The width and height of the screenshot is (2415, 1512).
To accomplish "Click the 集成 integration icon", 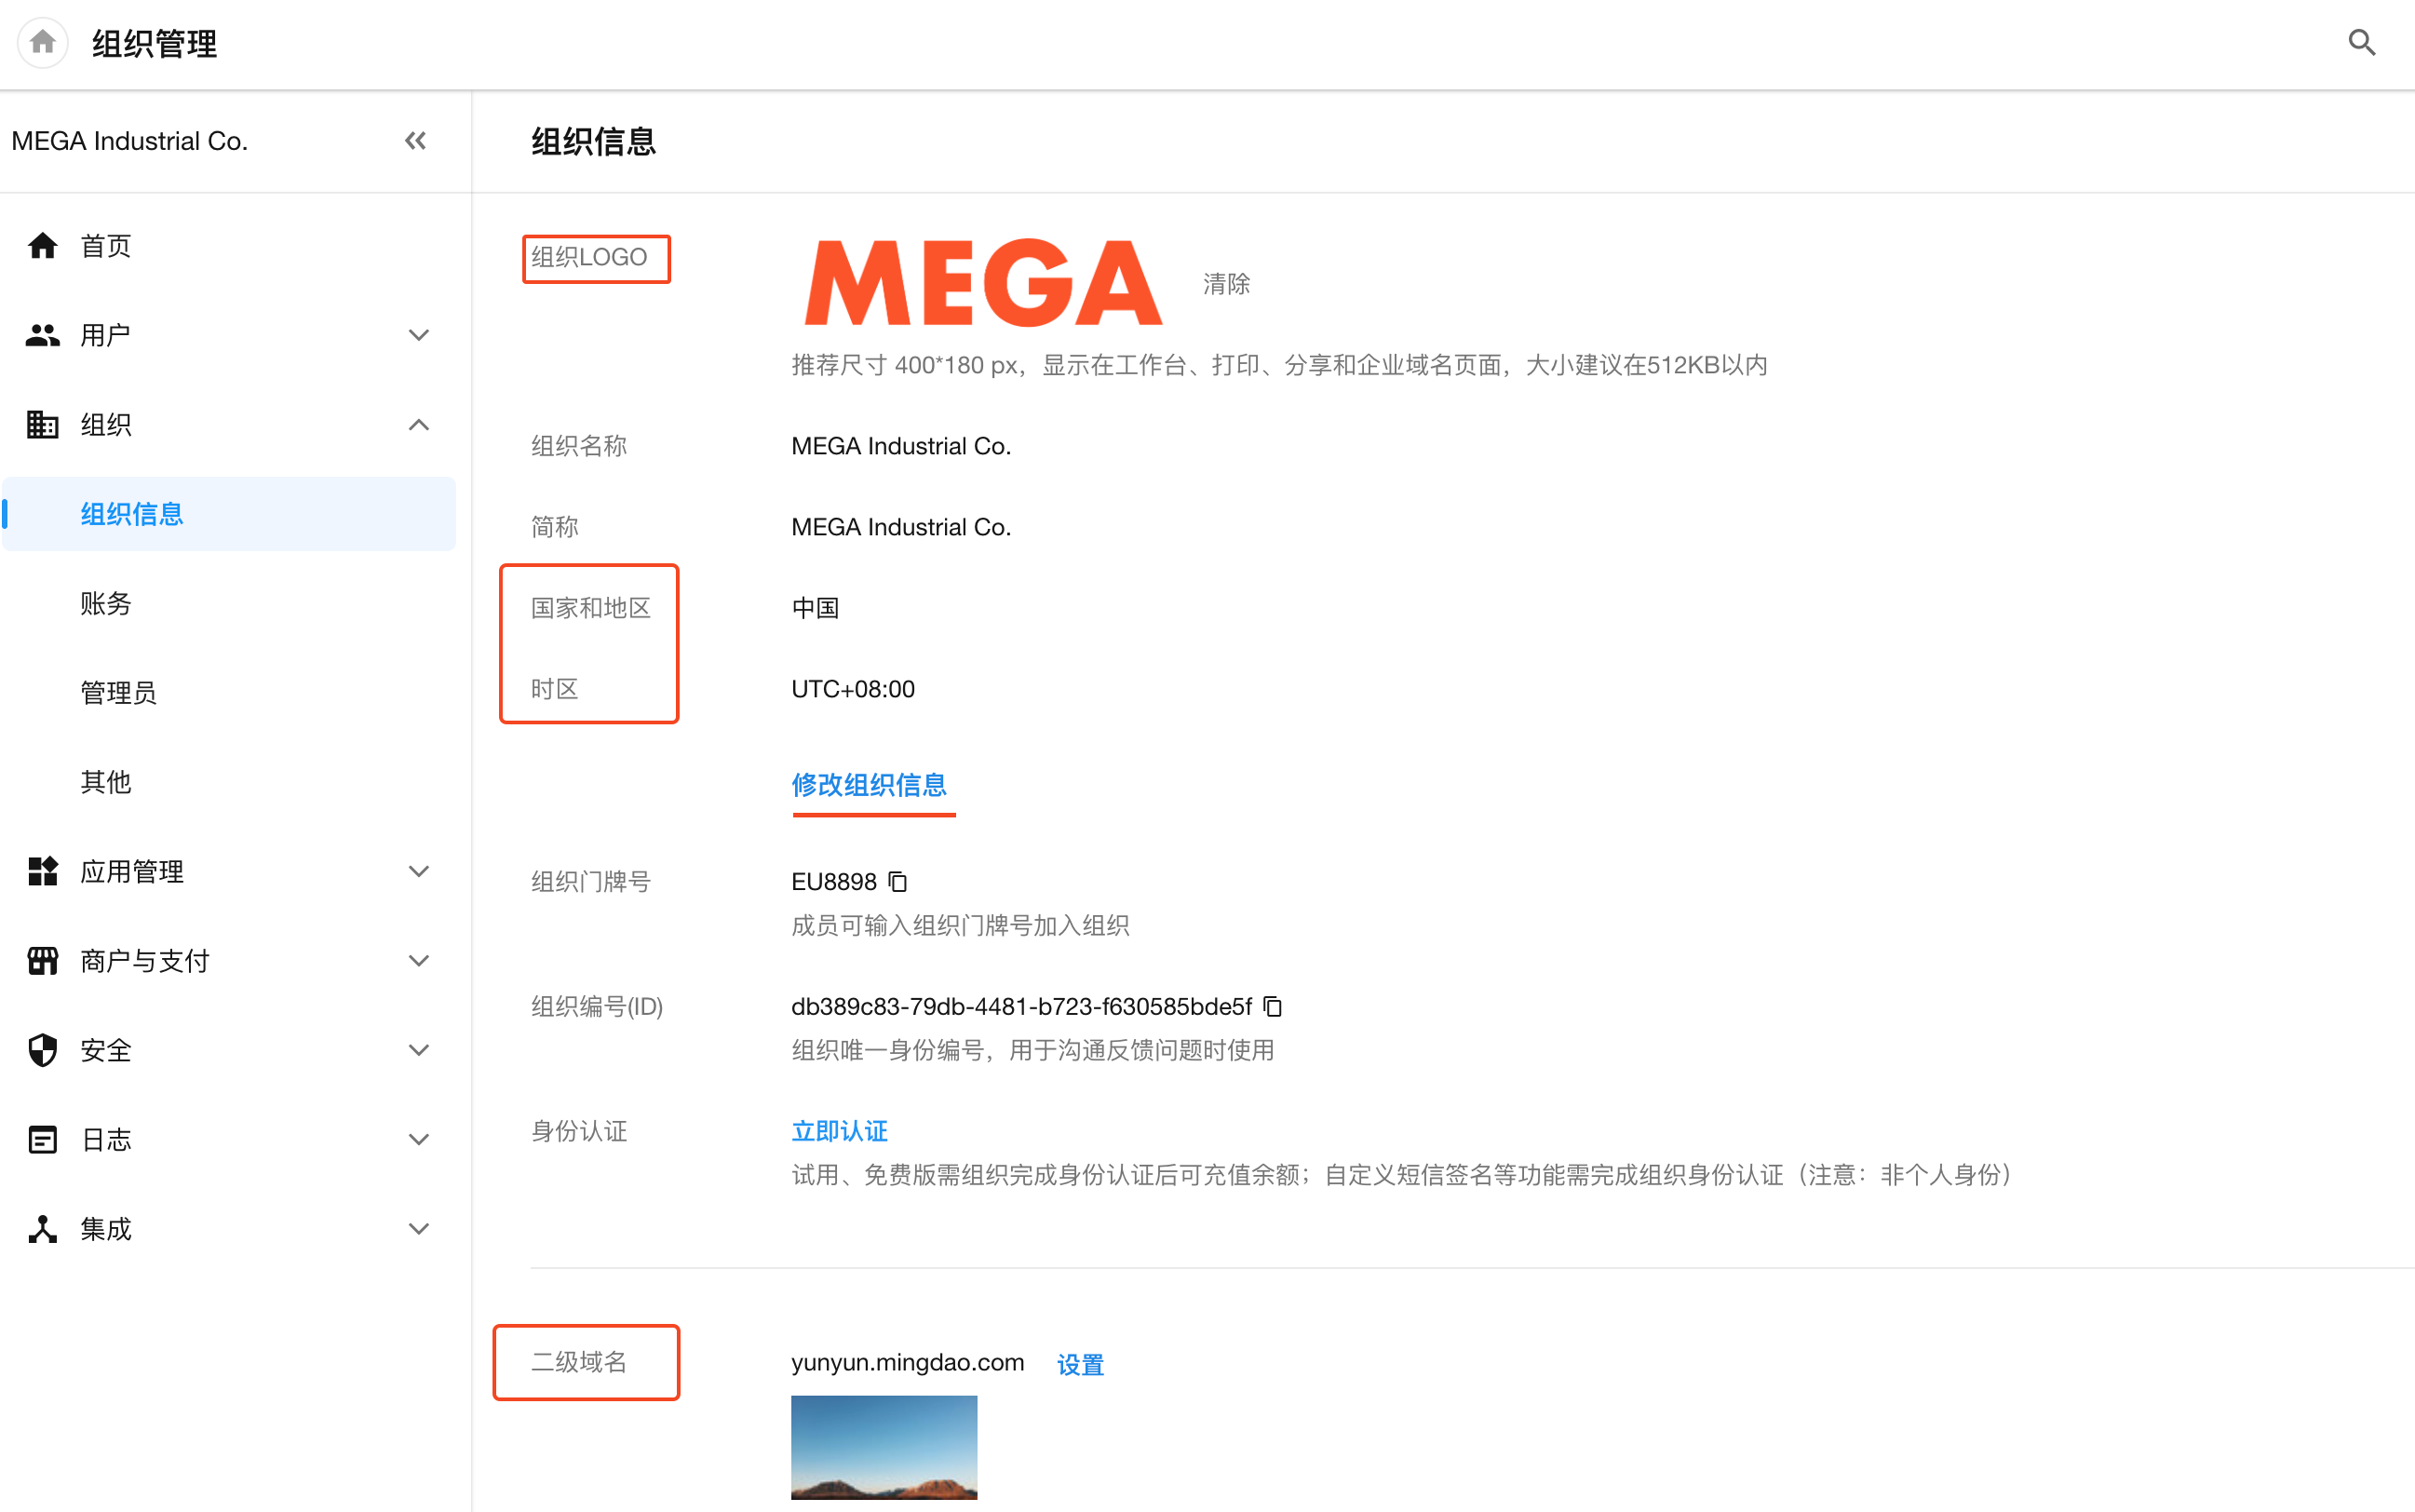I will (x=42, y=1229).
